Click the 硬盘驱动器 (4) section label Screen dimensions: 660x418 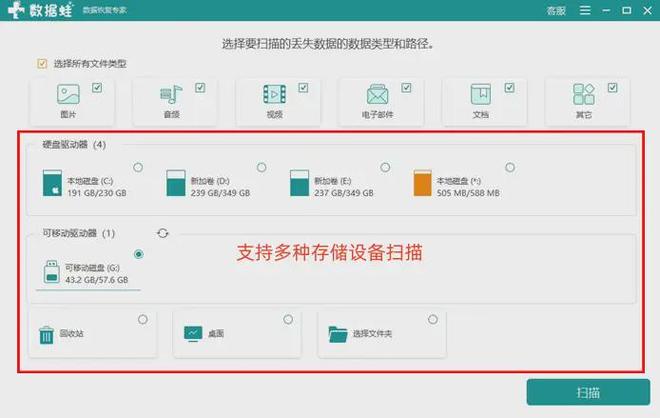pyautogui.click(x=74, y=145)
